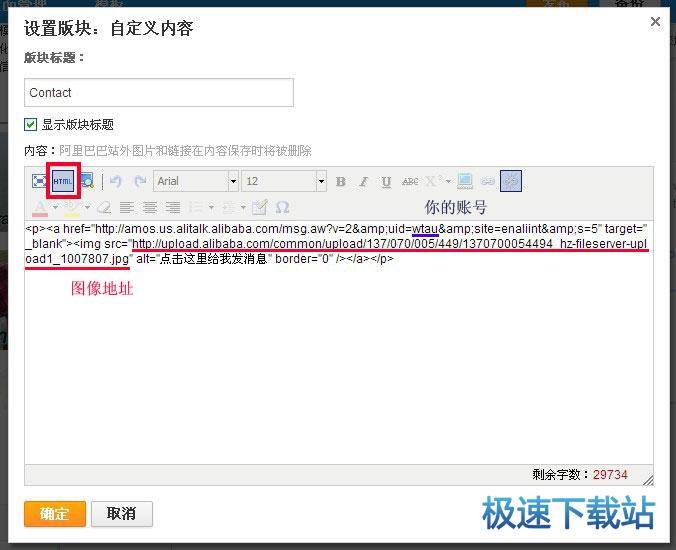This screenshot has height=550, width=676.
Task: Open superscript/subscript options arrow
Action: (448, 181)
